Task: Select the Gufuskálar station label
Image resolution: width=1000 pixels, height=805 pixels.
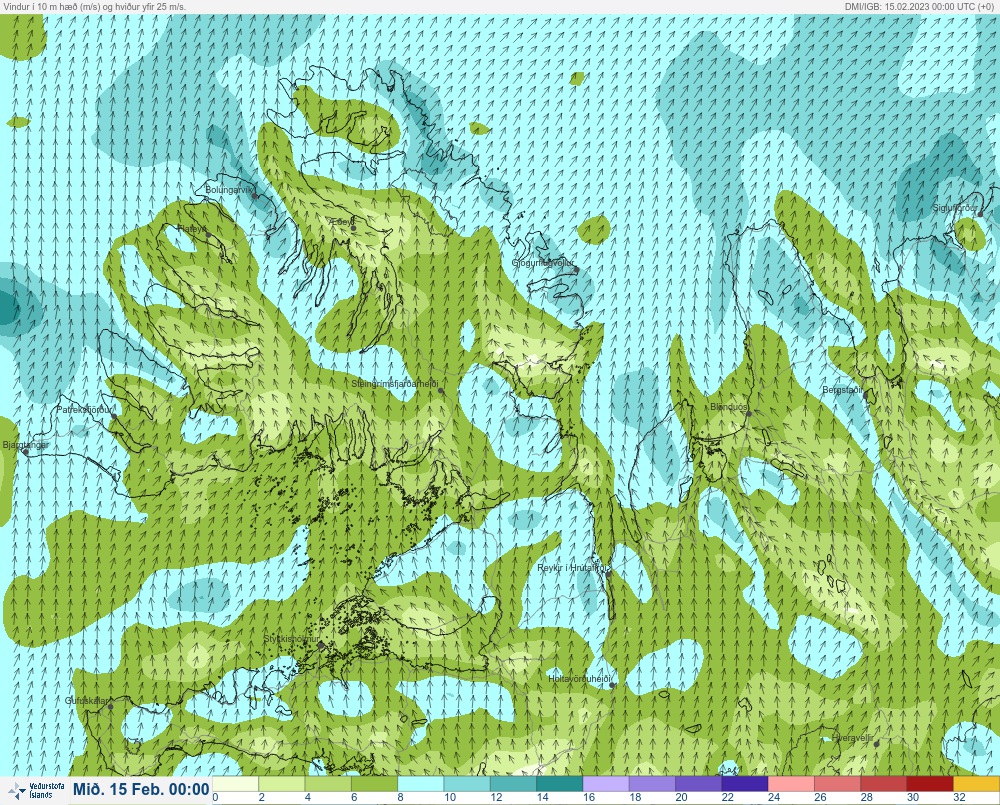Action: point(87,700)
